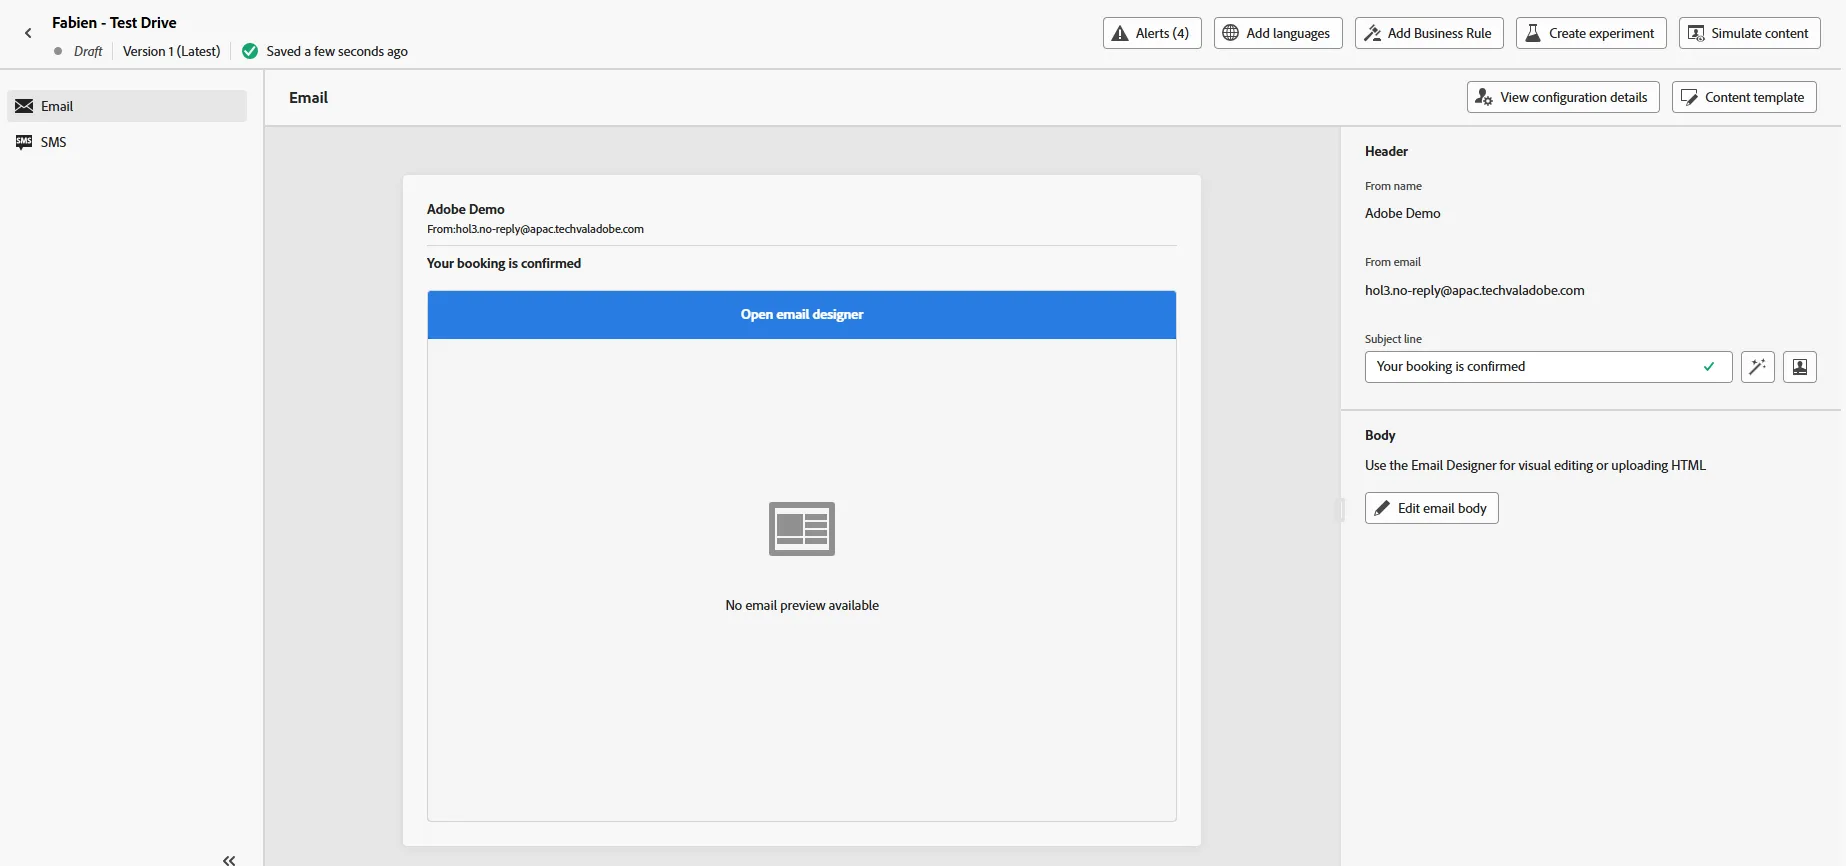1846x866 pixels.
Task: Select the Email channel in sidebar
Action: pos(127,106)
